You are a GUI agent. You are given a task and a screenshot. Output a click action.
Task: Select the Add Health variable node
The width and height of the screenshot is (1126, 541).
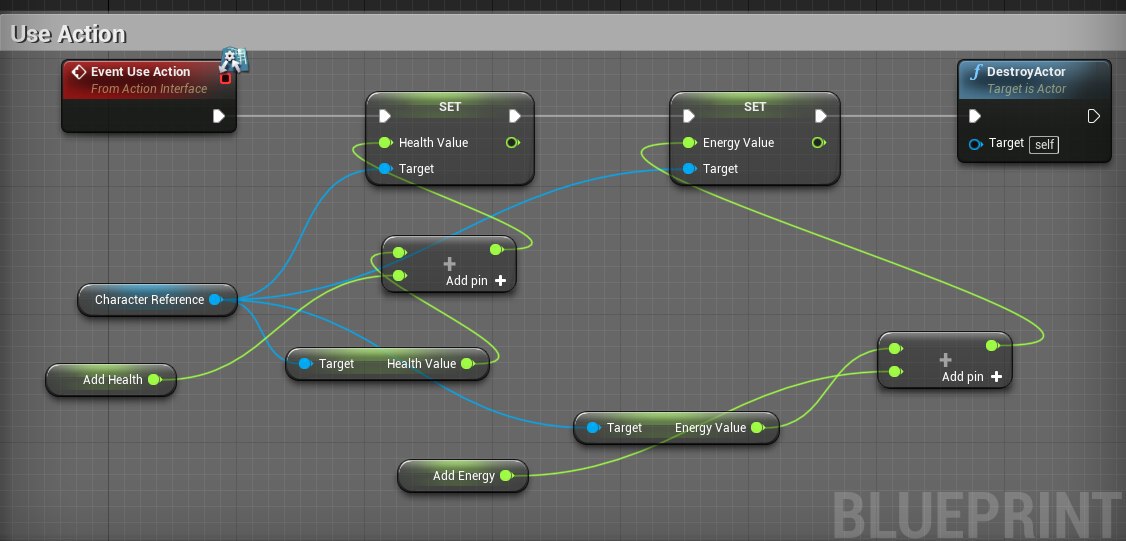tap(111, 379)
